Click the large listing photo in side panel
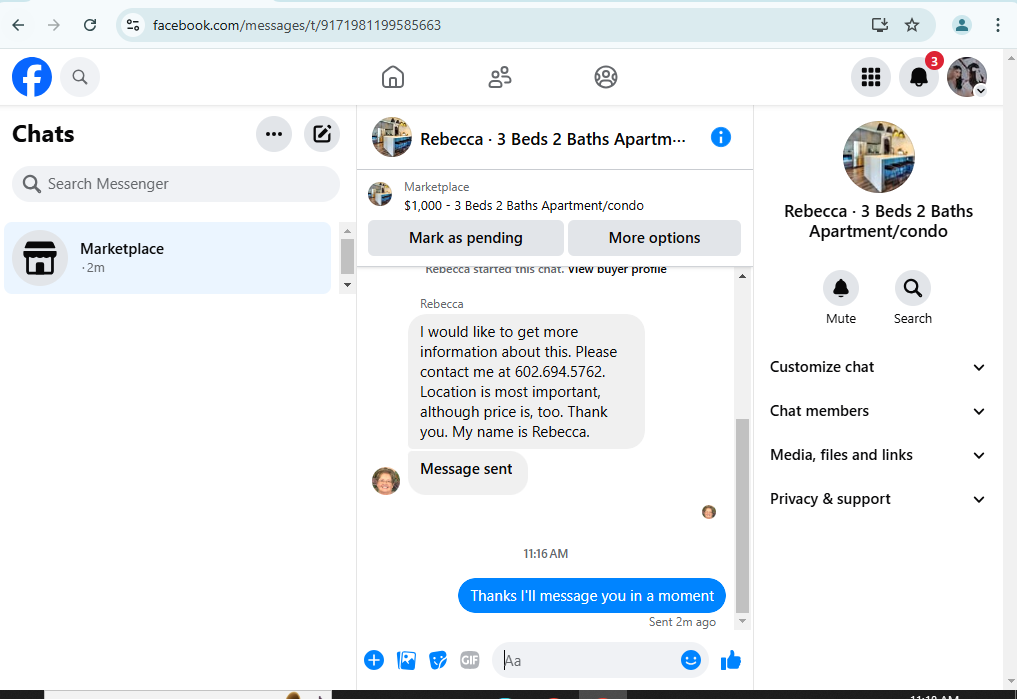Viewport: 1017px width, 699px height. click(878, 157)
